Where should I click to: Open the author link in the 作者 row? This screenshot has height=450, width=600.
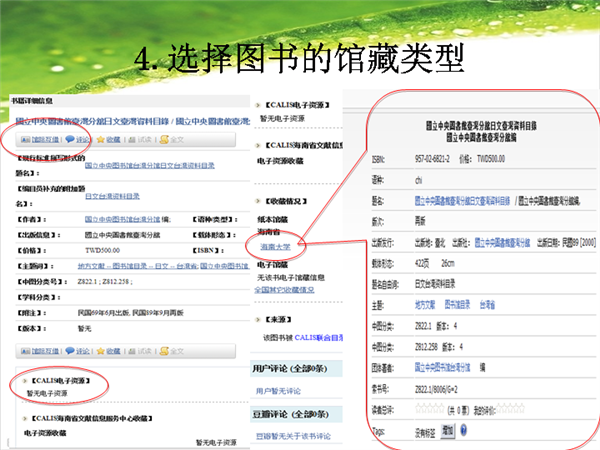pyautogui.click(x=122, y=219)
